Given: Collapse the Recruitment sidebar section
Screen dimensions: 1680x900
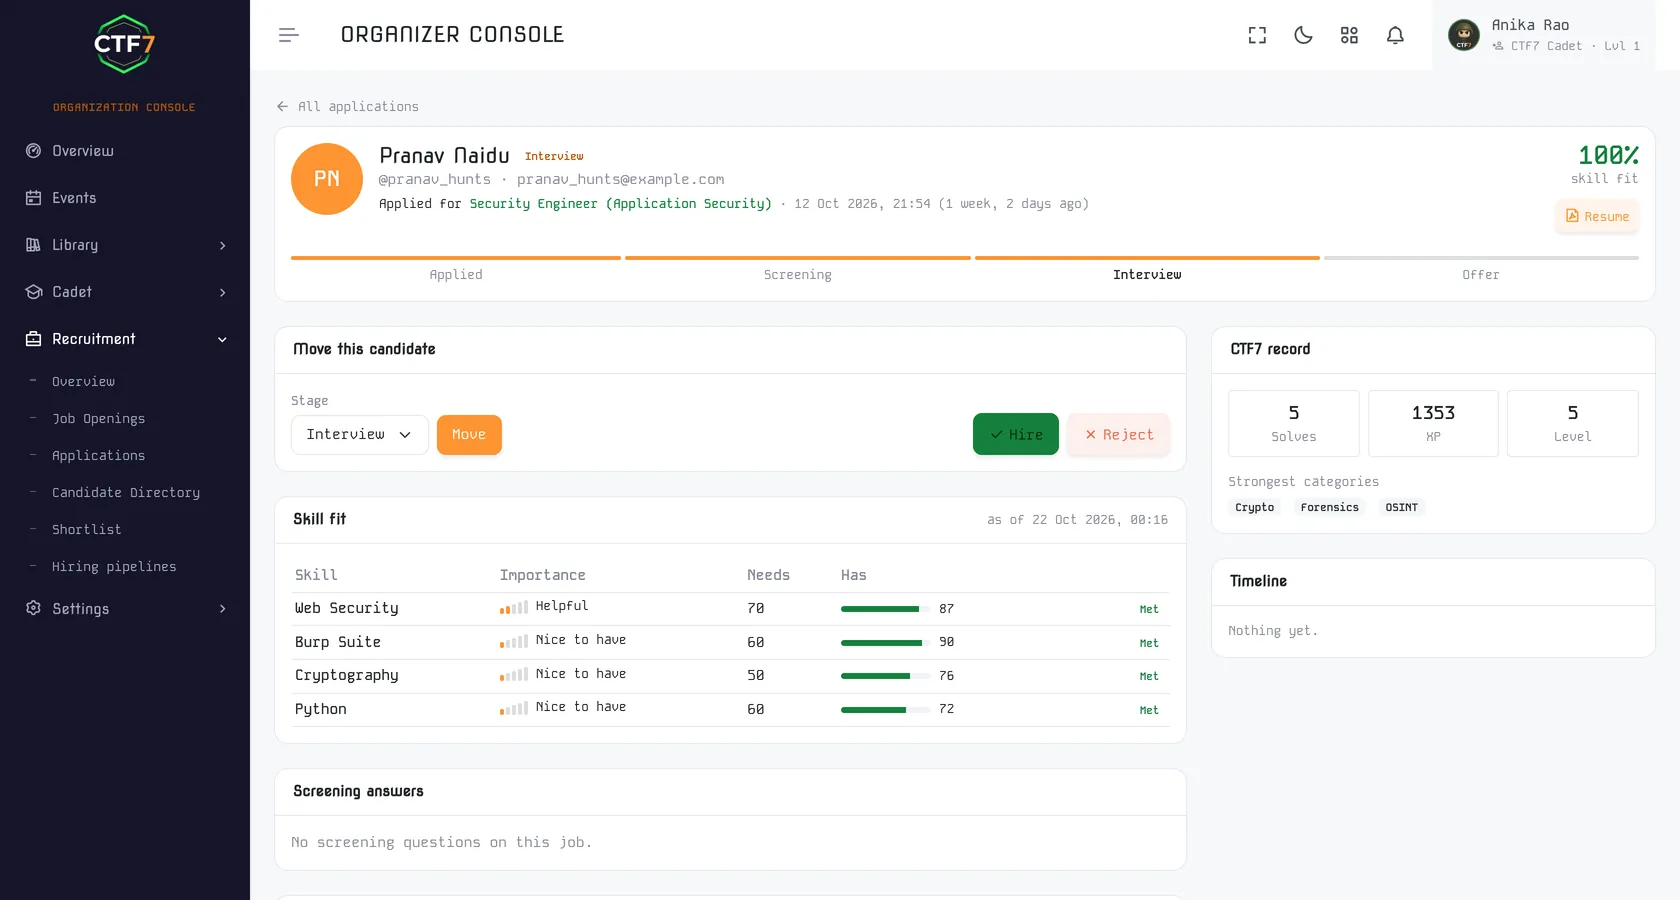Looking at the screenshot, I should (125, 339).
